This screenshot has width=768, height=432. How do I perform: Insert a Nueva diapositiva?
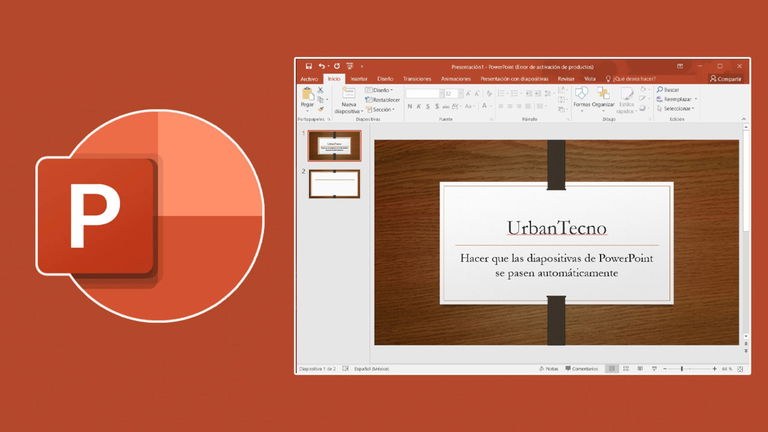[349, 95]
